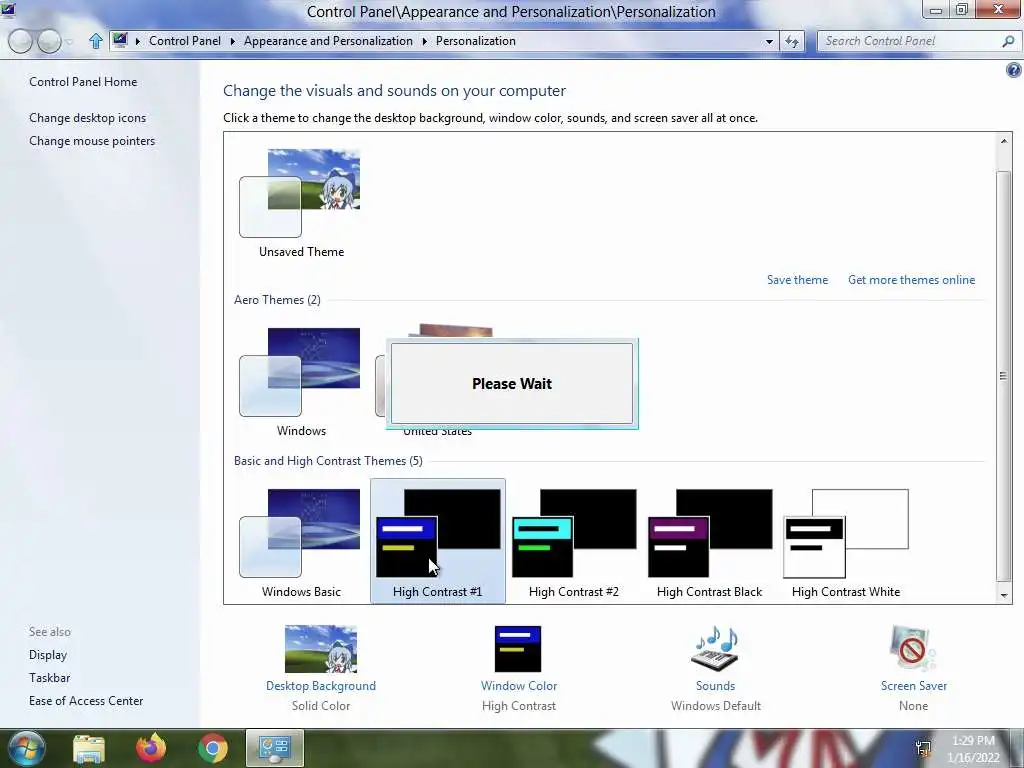Click the Desktop Background icon
Image resolution: width=1024 pixels, height=768 pixels.
(321, 649)
